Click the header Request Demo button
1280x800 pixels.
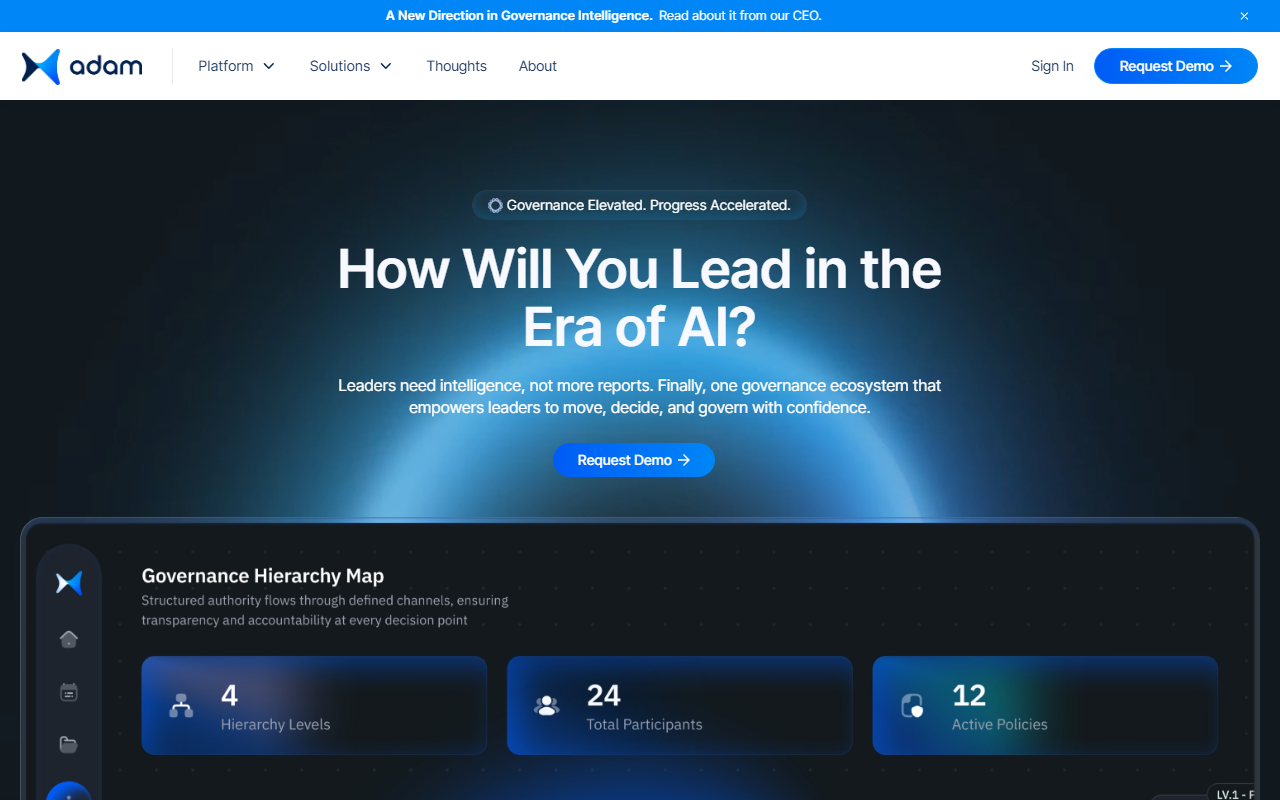click(1176, 66)
